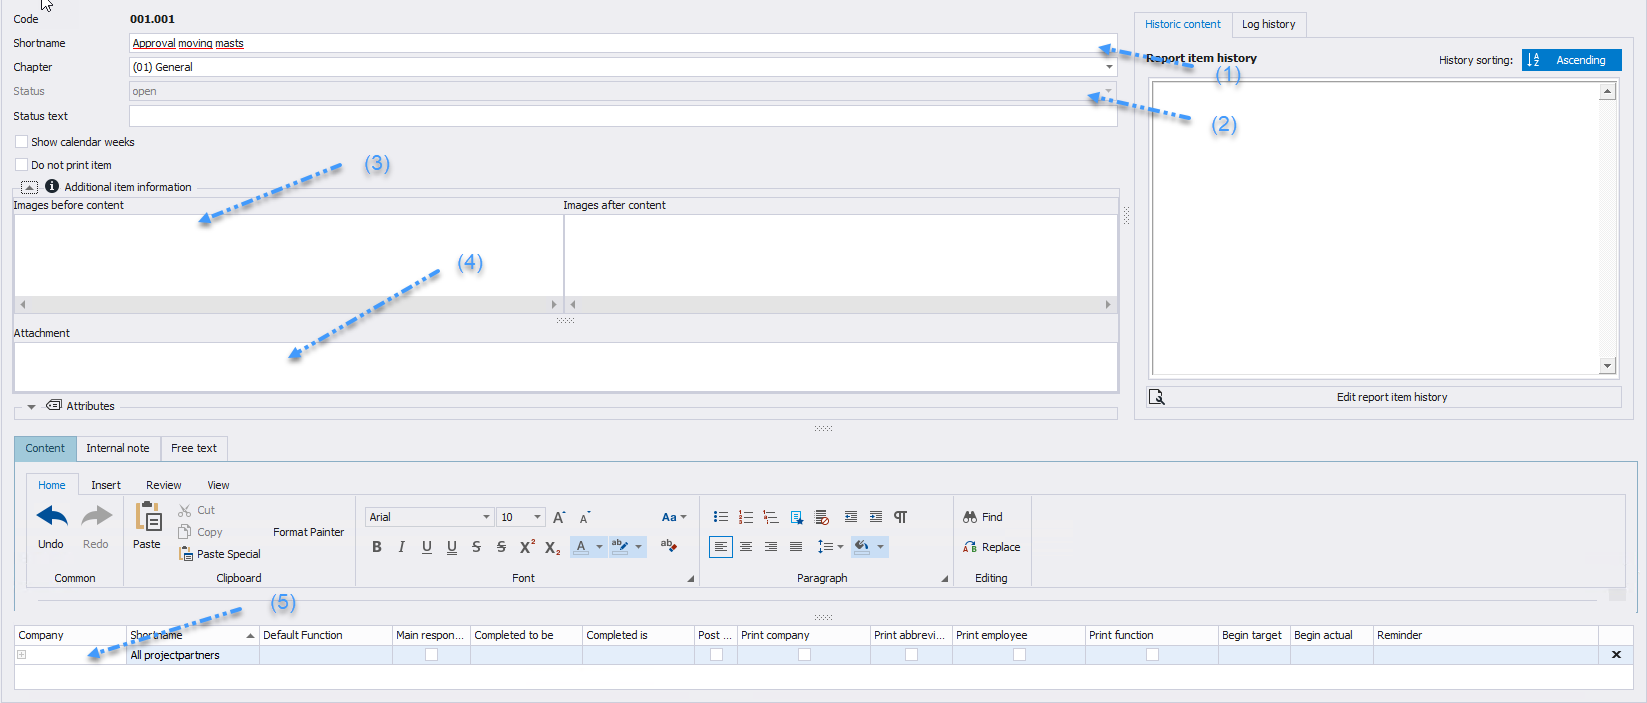Enable Do not print item
1647x703 pixels.
point(21,165)
